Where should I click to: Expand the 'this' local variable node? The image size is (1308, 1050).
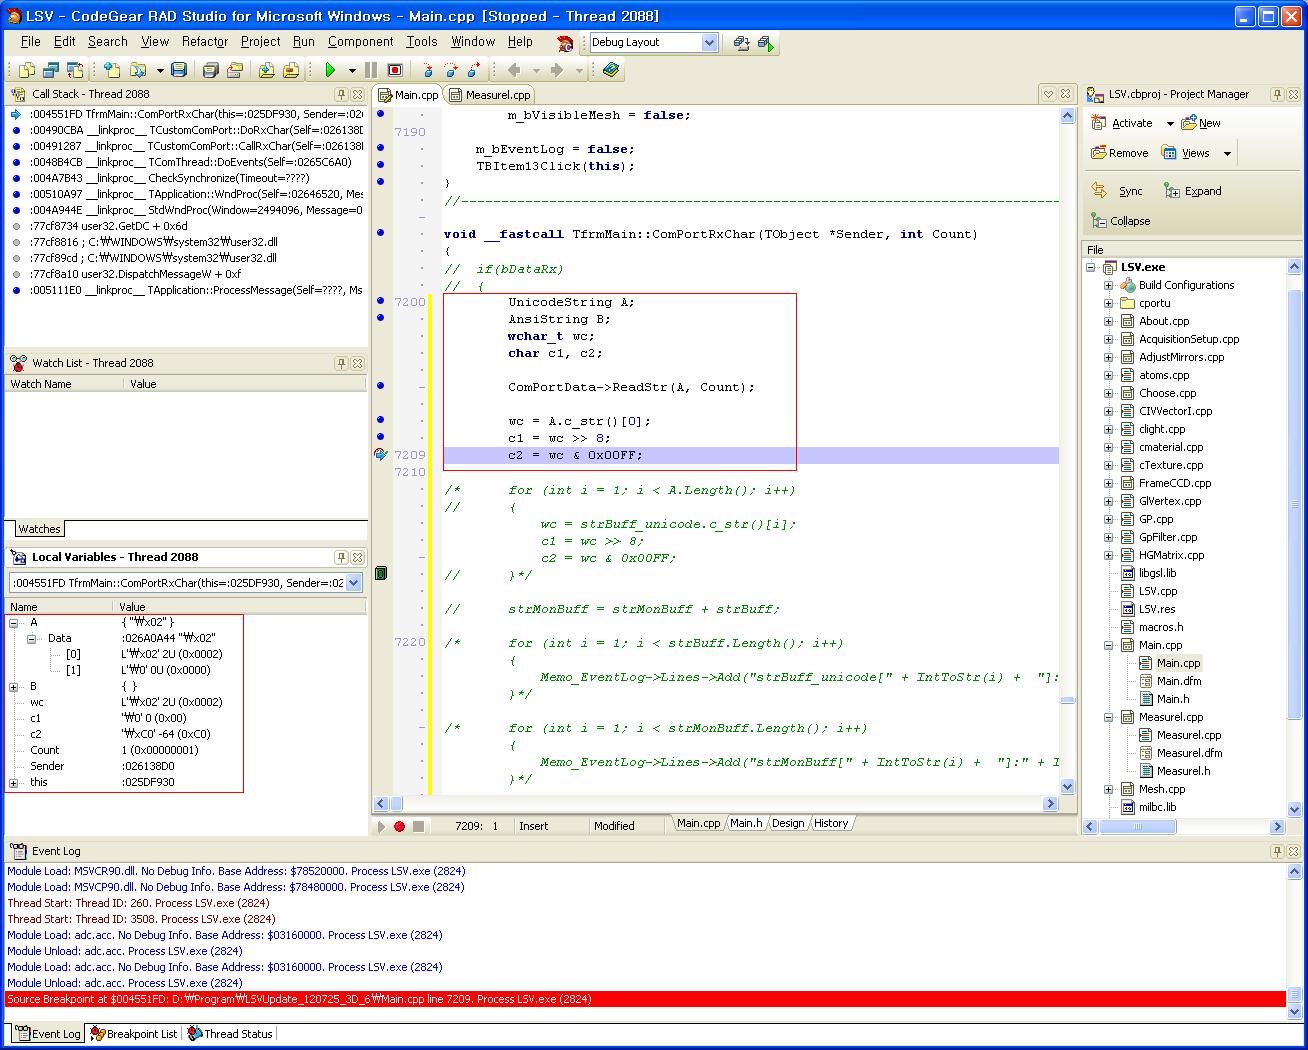14,783
